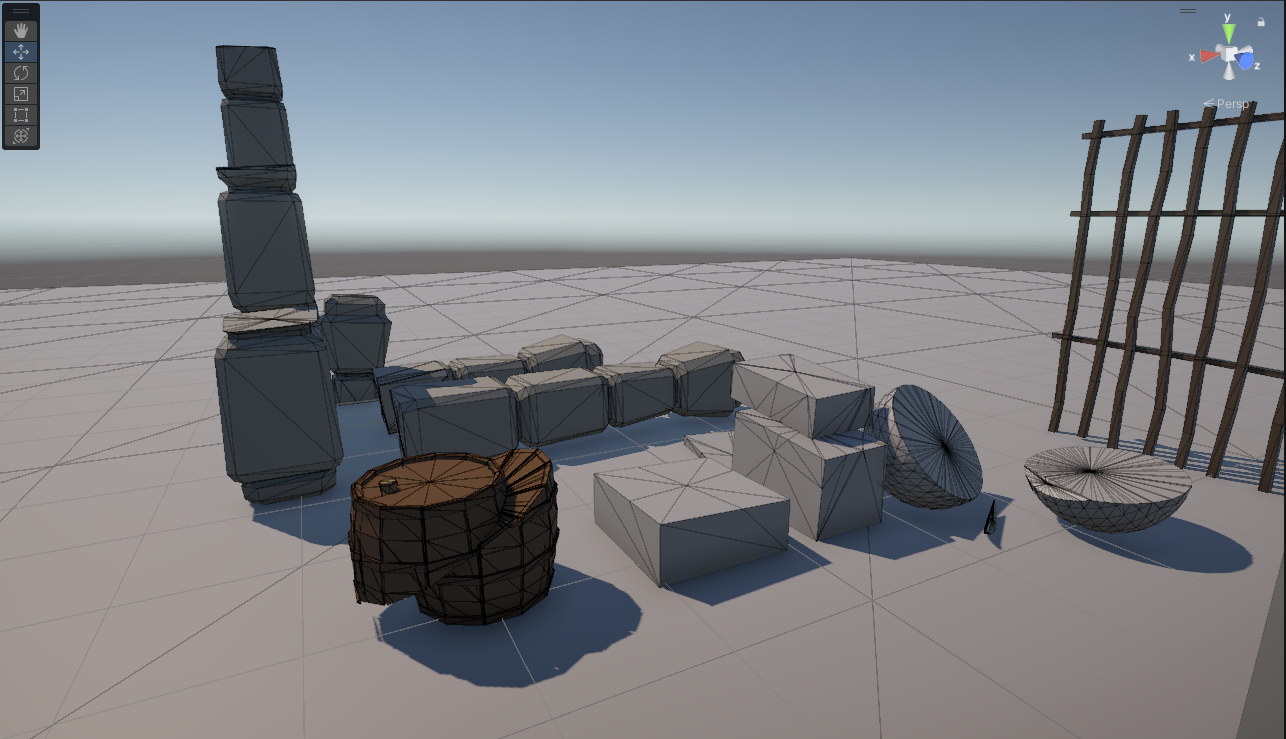The image size is (1286, 739).
Task: Click the gizmo center cube
Action: (1228, 54)
